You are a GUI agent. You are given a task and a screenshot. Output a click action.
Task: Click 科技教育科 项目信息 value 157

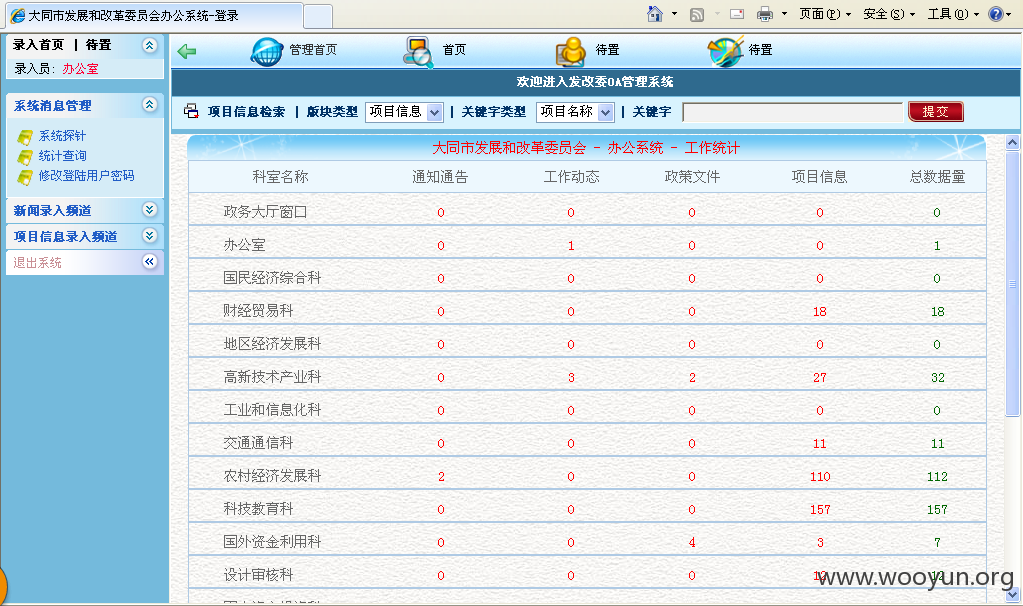pos(820,509)
